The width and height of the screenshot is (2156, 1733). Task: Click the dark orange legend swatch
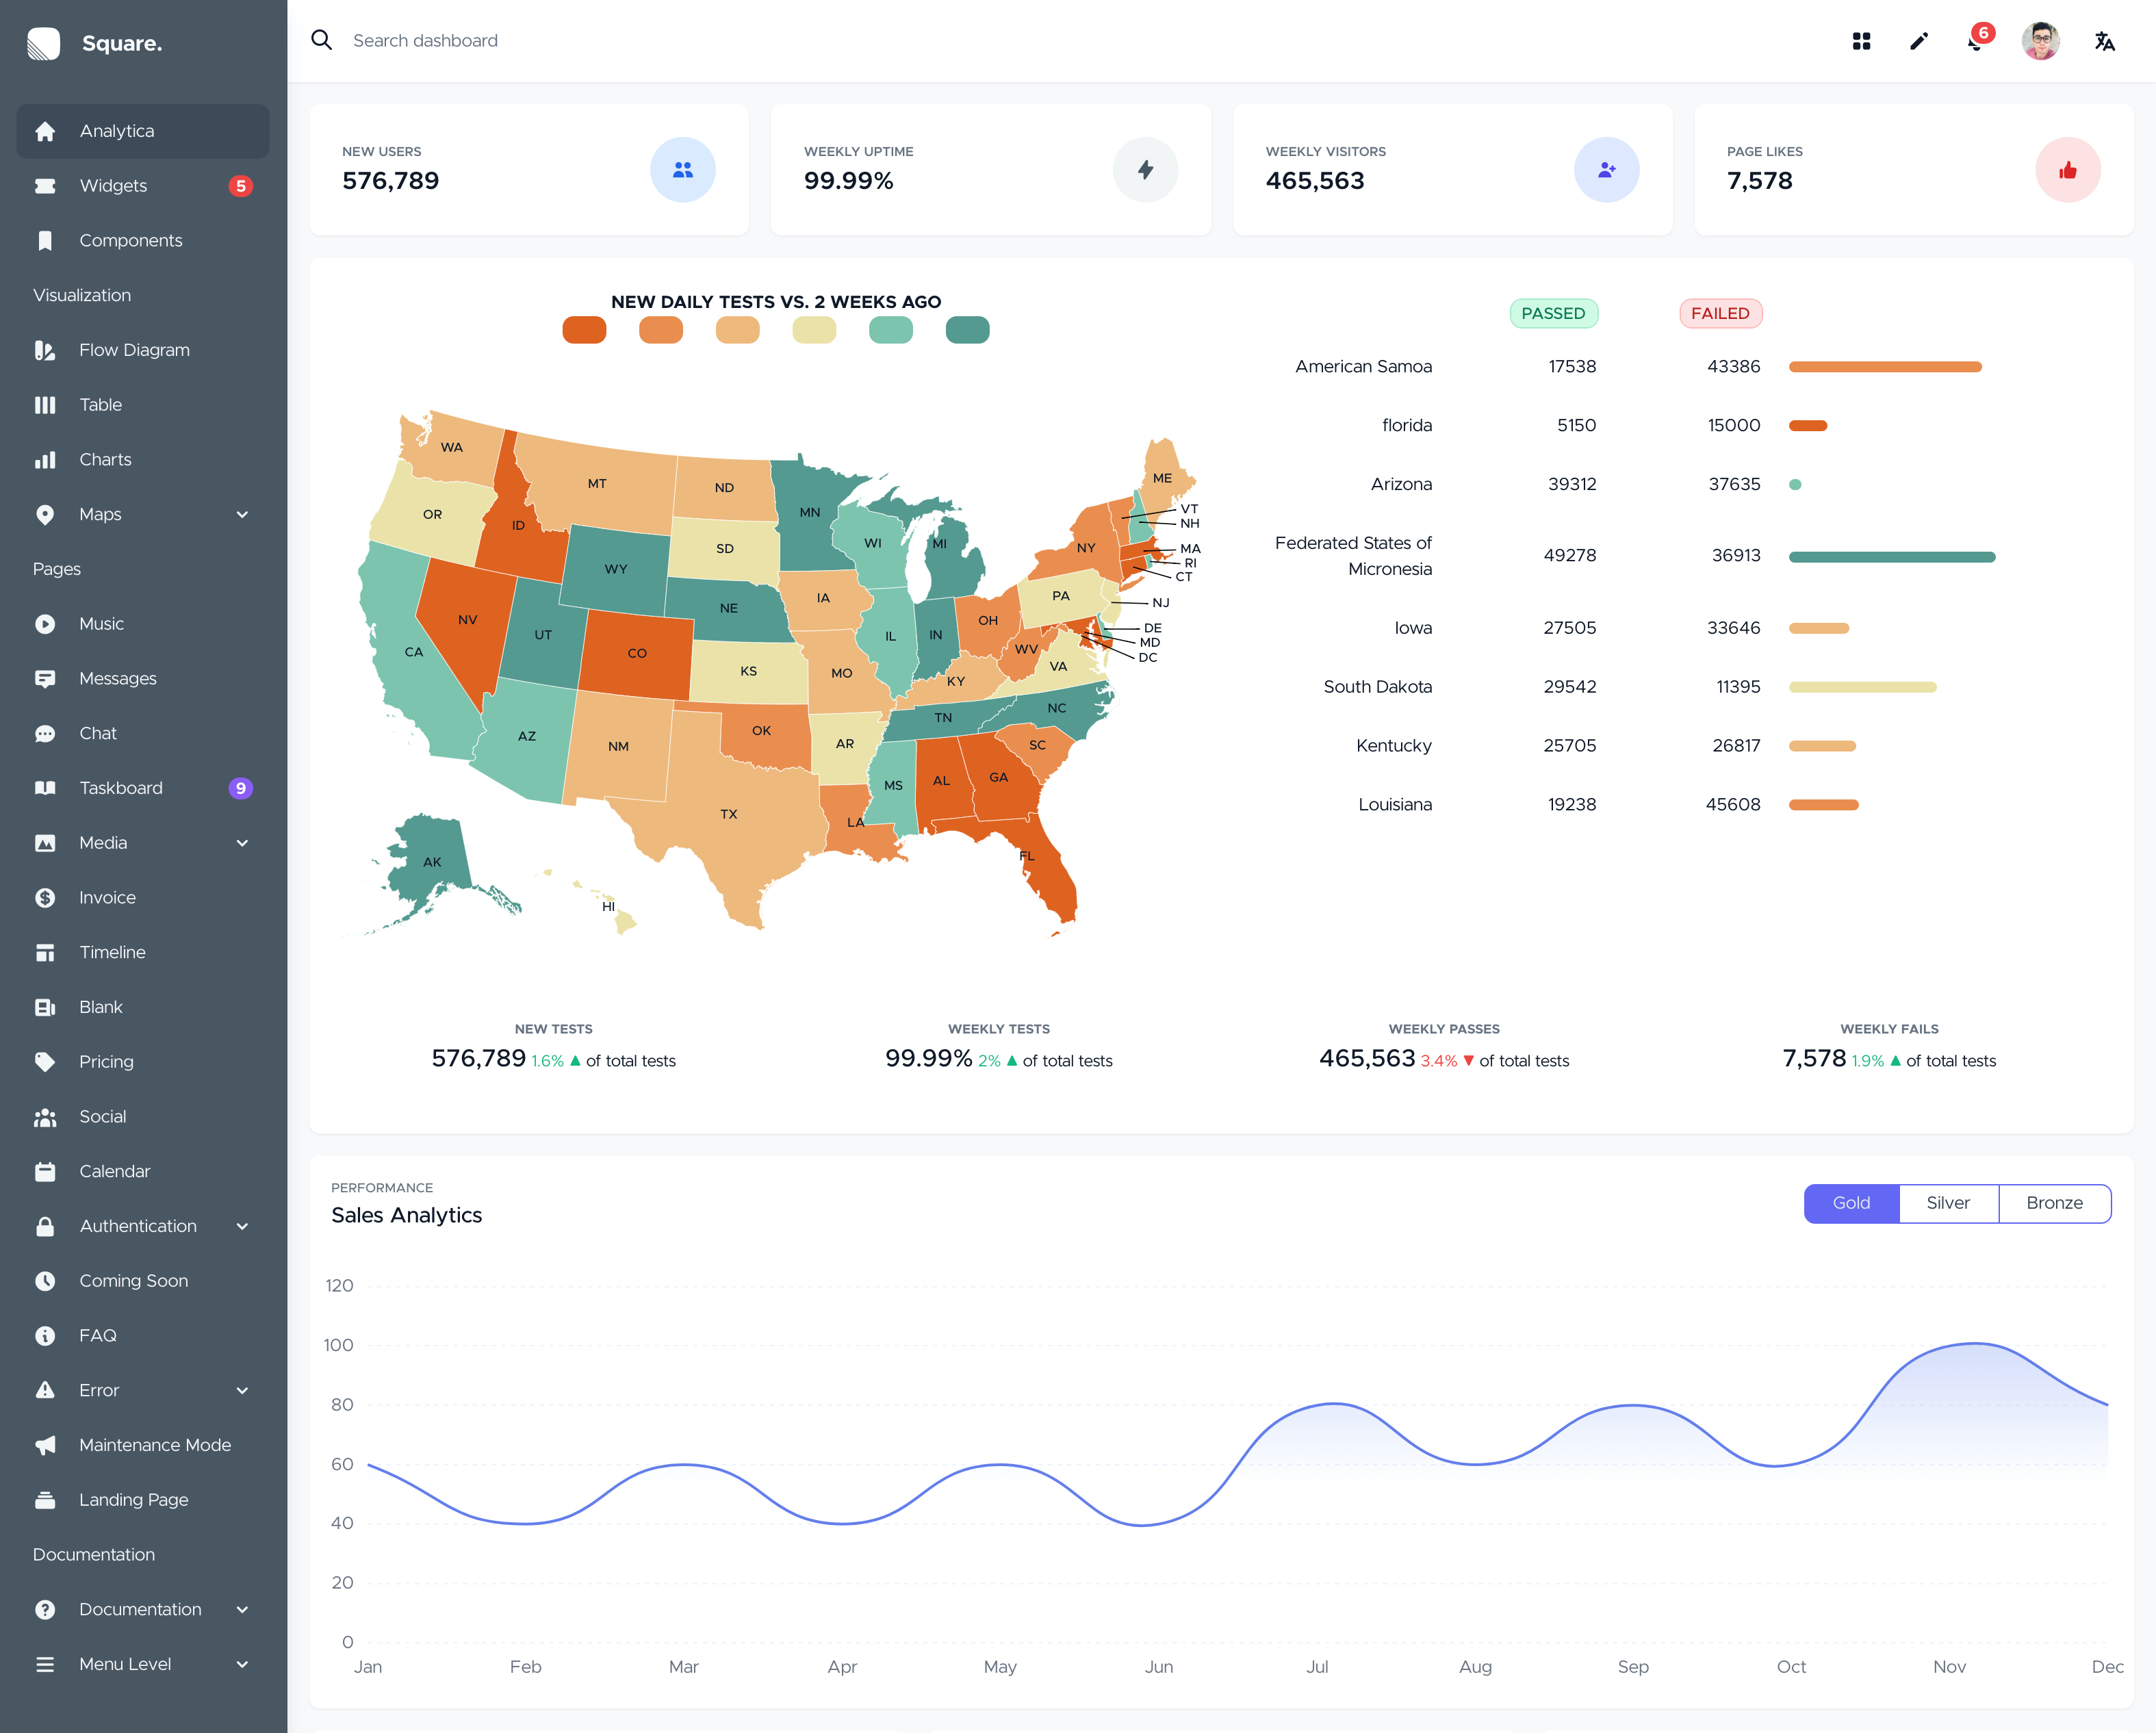click(x=584, y=330)
